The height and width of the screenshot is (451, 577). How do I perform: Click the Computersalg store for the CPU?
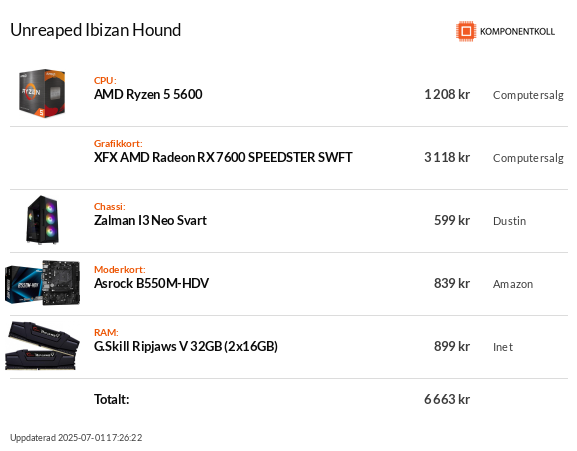(528, 95)
